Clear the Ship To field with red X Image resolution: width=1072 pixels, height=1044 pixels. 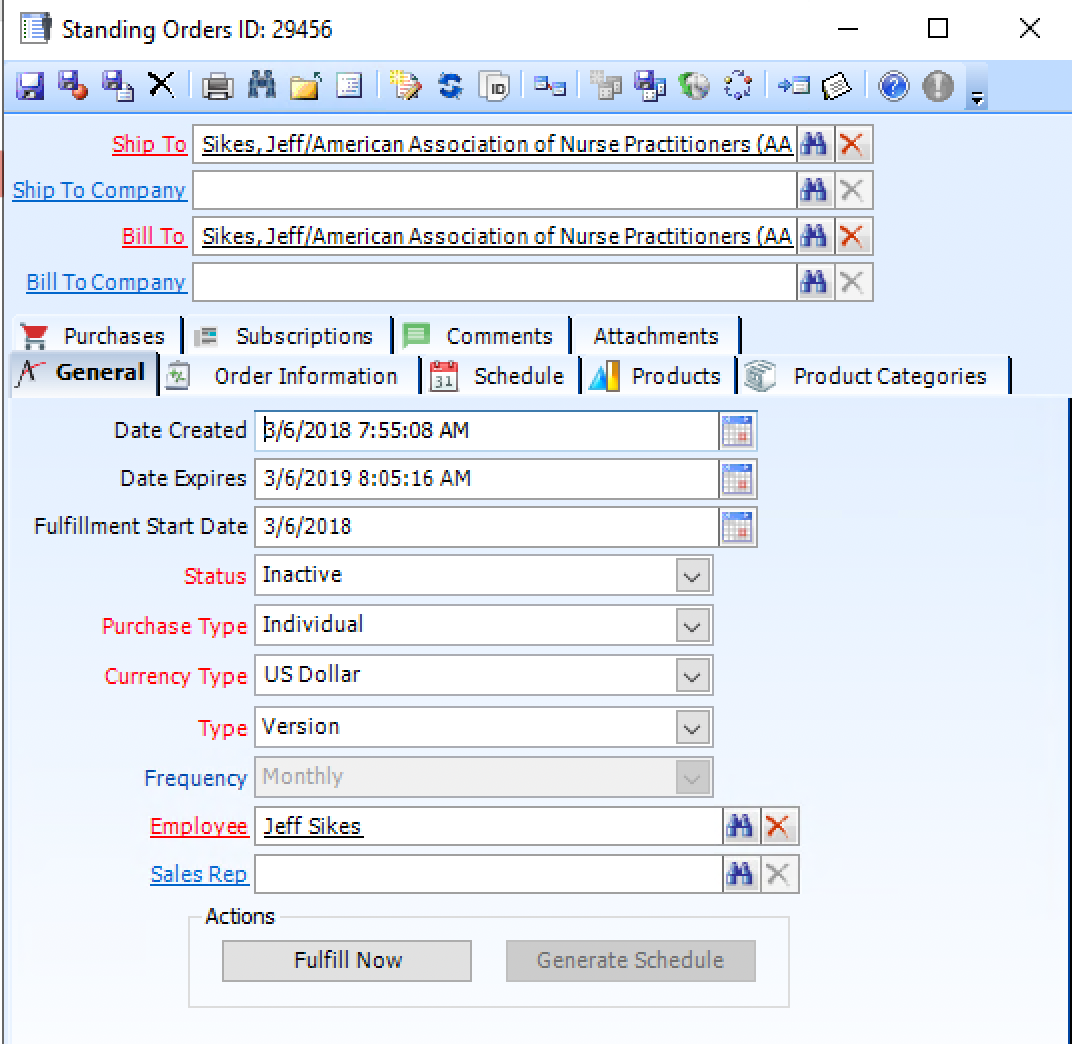point(851,145)
